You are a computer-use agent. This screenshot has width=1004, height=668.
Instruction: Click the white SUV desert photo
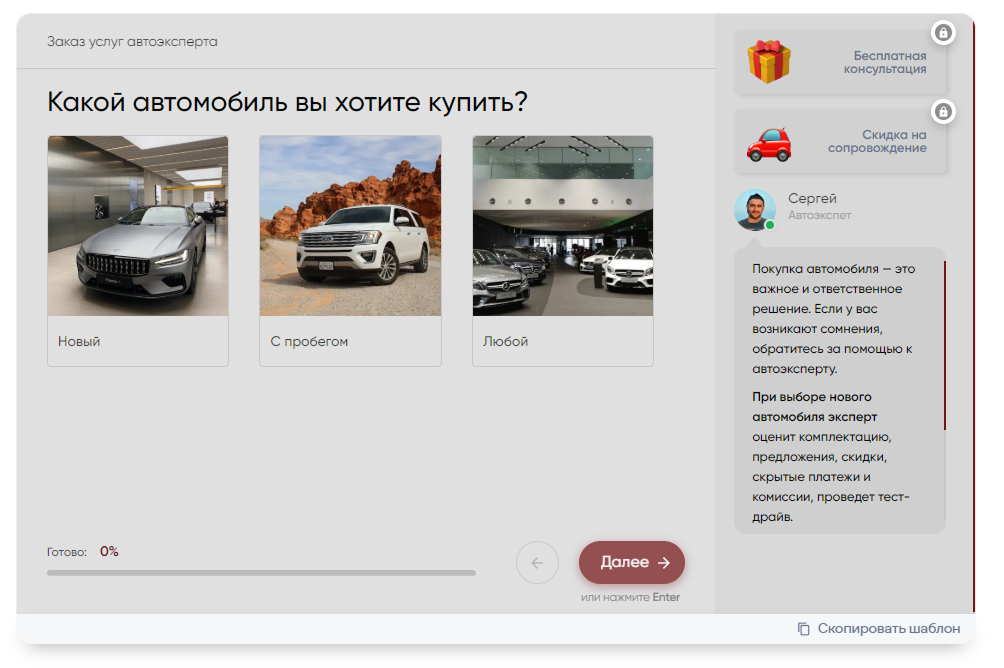click(x=350, y=226)
